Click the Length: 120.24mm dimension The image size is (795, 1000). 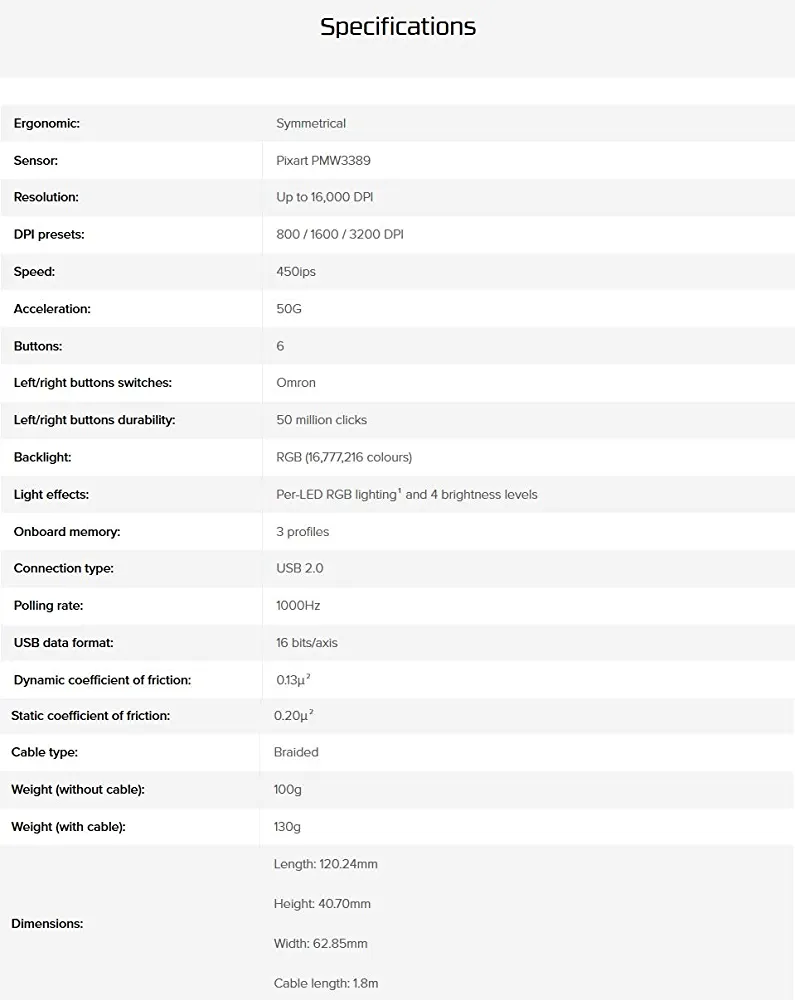point(325,864)
